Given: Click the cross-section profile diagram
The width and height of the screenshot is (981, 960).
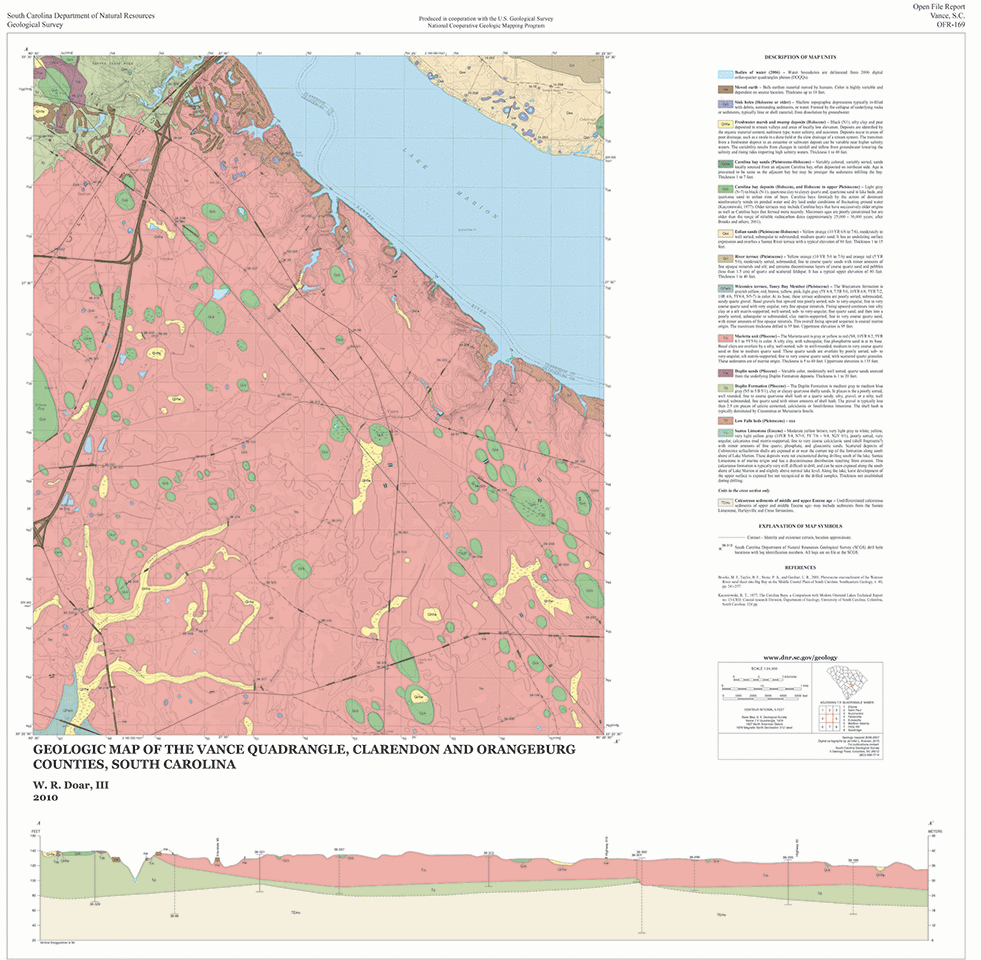Looking at the screenshot, I should (x=488, y=880).
